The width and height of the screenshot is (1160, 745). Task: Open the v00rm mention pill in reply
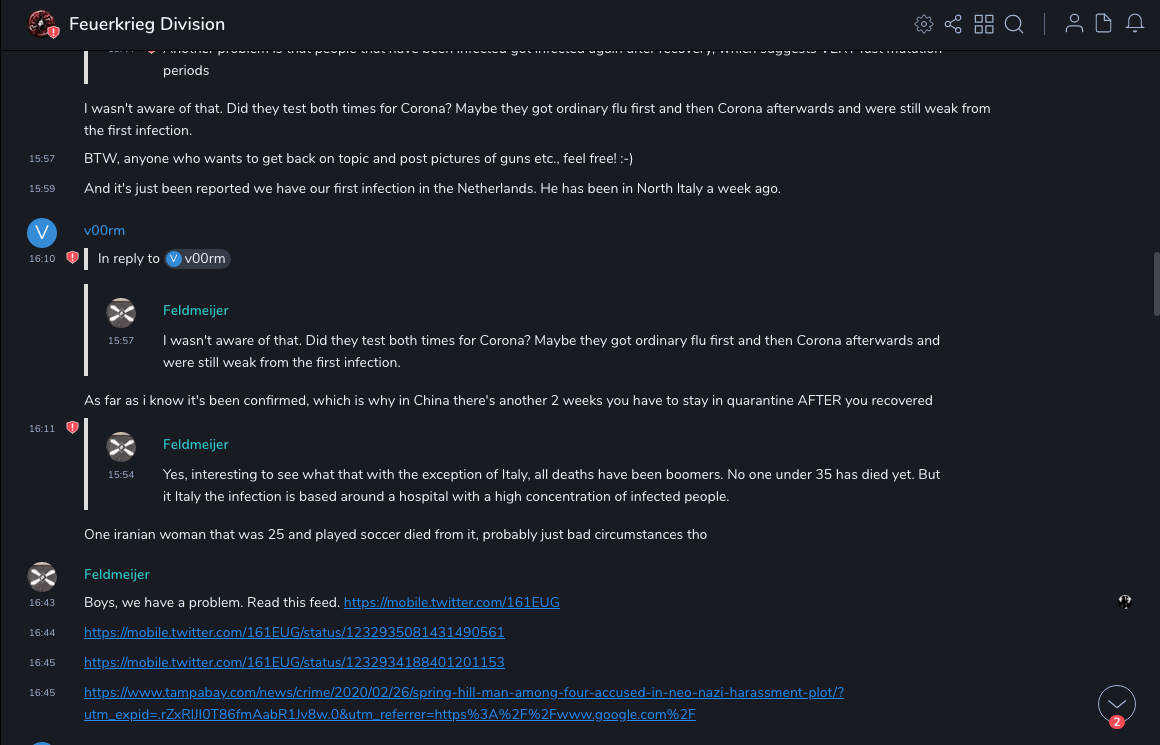[x=198, y=259]
